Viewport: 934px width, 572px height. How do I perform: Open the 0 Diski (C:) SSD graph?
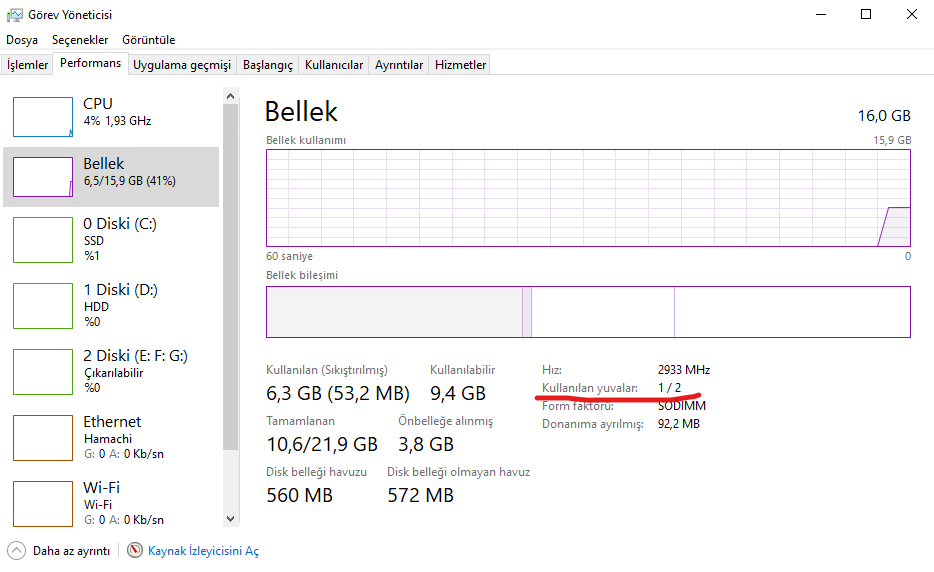(43, 239)
